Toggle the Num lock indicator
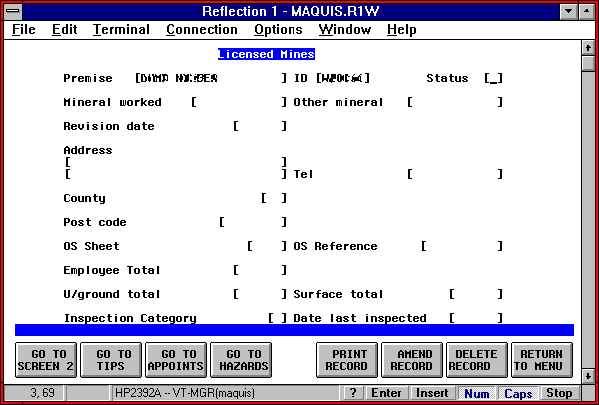Image resolution: width=599 pixels, height=405 pixels. click(476, 393)
